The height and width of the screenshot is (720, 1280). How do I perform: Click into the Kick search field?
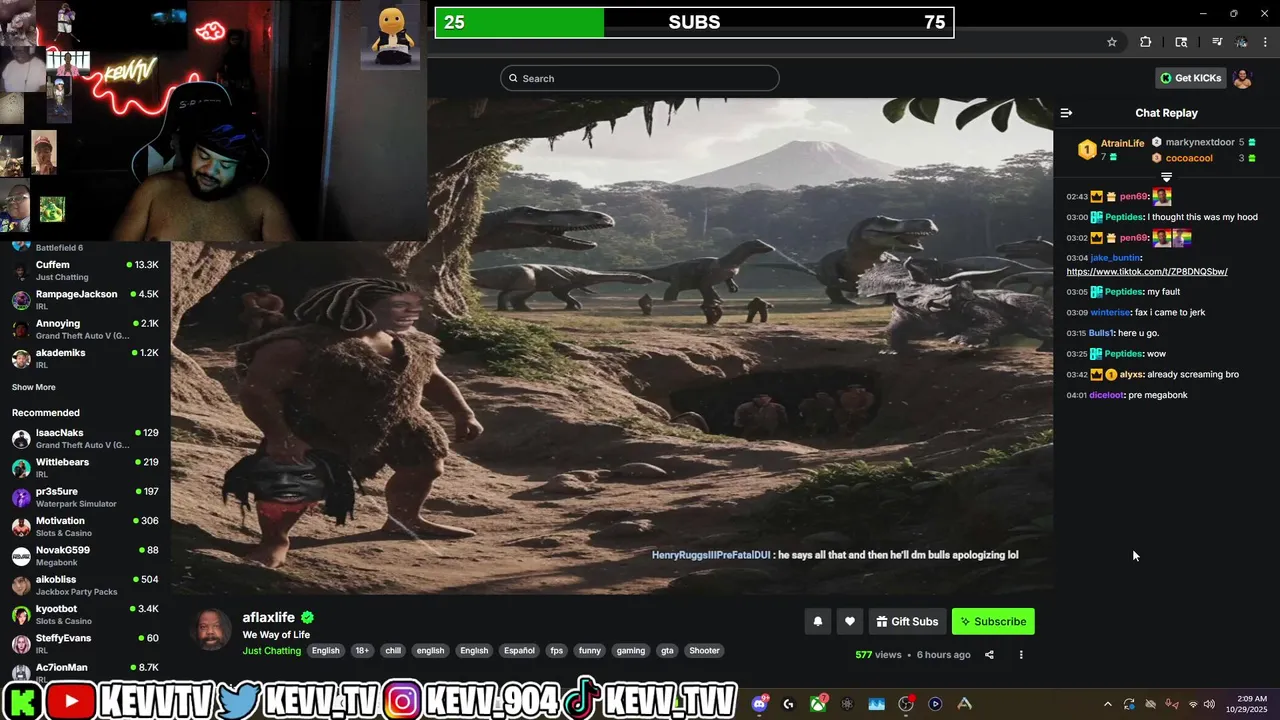[640, 78]
